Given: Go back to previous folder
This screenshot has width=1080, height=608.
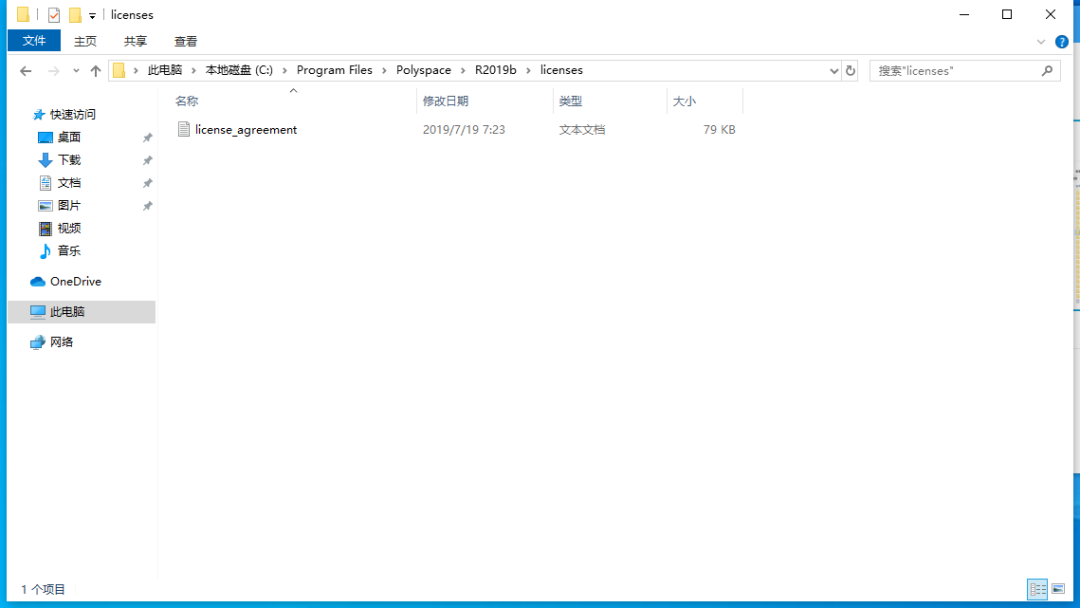Looking at the screenshot, I should [x=25, y=70].
